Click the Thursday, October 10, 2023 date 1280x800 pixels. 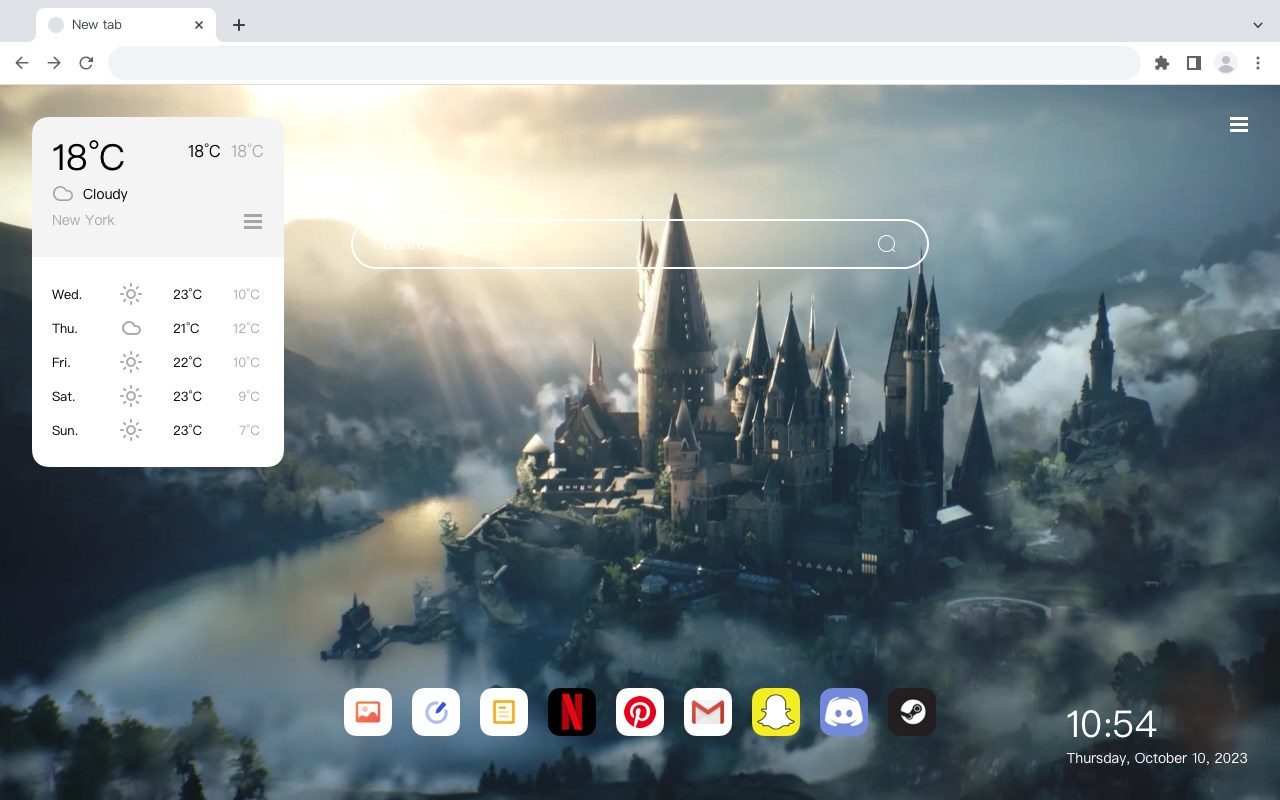[1157, 758]
